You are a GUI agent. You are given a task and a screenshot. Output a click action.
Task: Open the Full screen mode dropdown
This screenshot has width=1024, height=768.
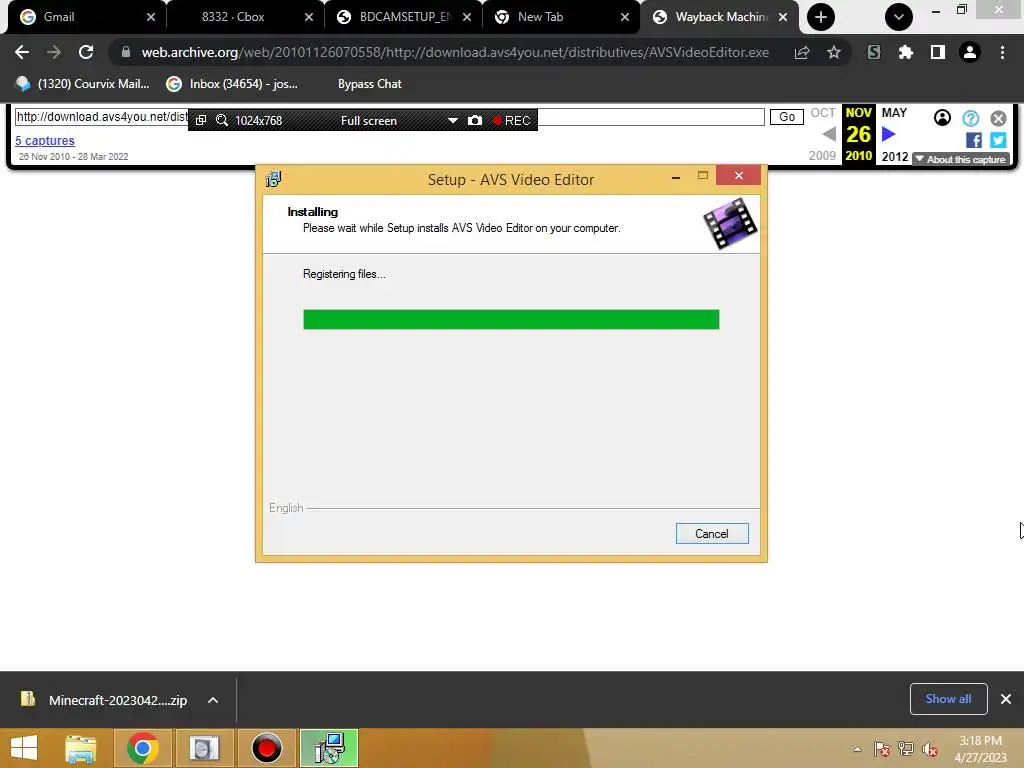coord(452,121)
